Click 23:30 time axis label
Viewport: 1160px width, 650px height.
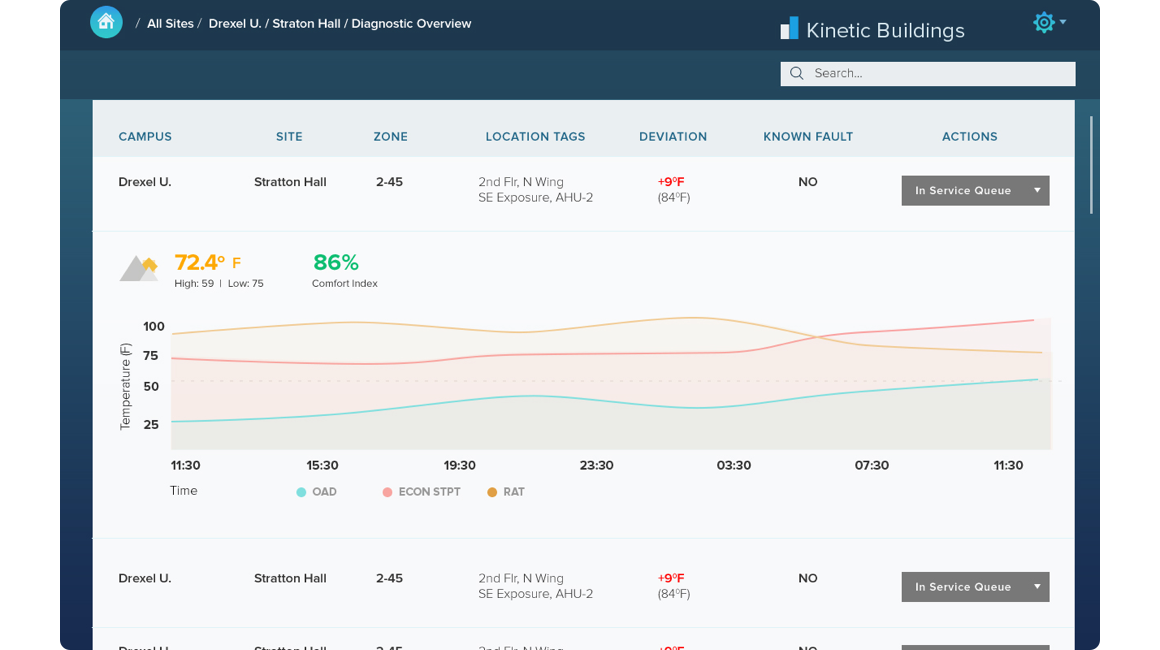[x=596, y=465]
